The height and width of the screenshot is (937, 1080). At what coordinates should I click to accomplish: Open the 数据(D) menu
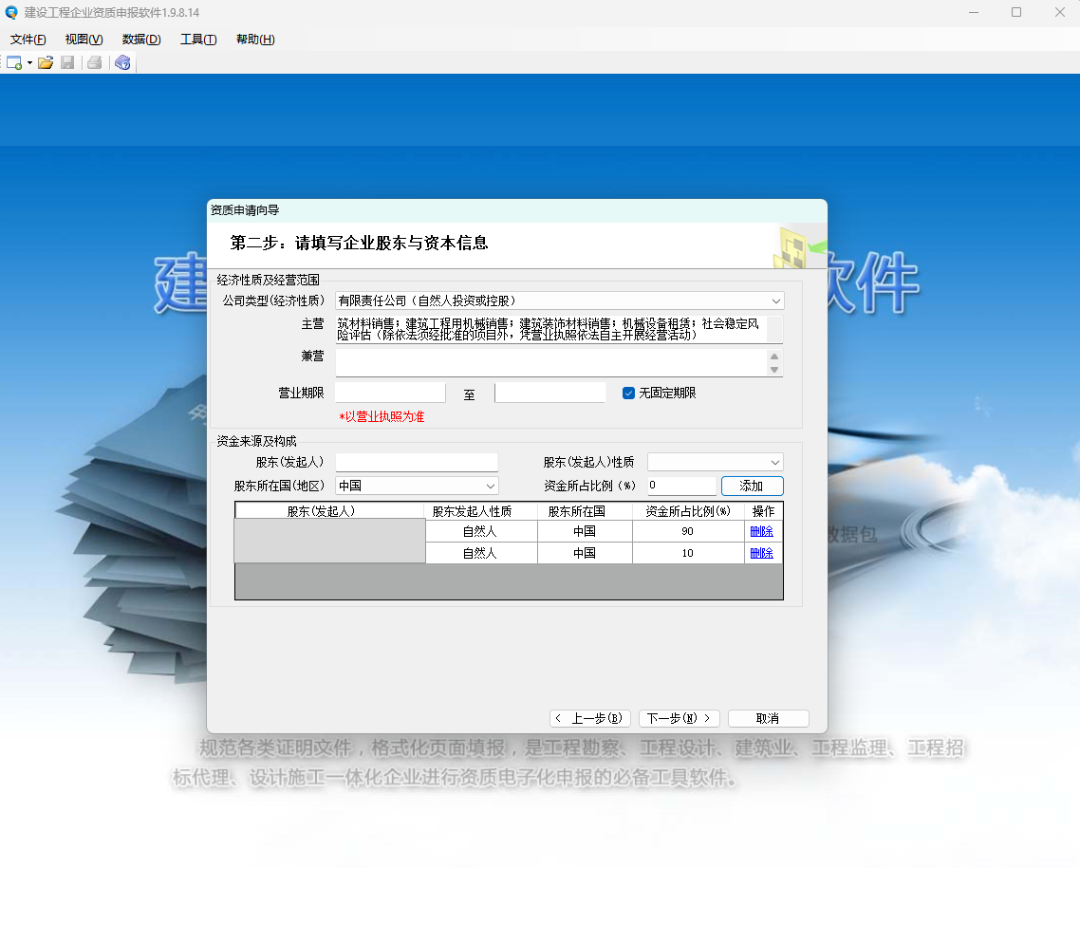click(141, 40)
